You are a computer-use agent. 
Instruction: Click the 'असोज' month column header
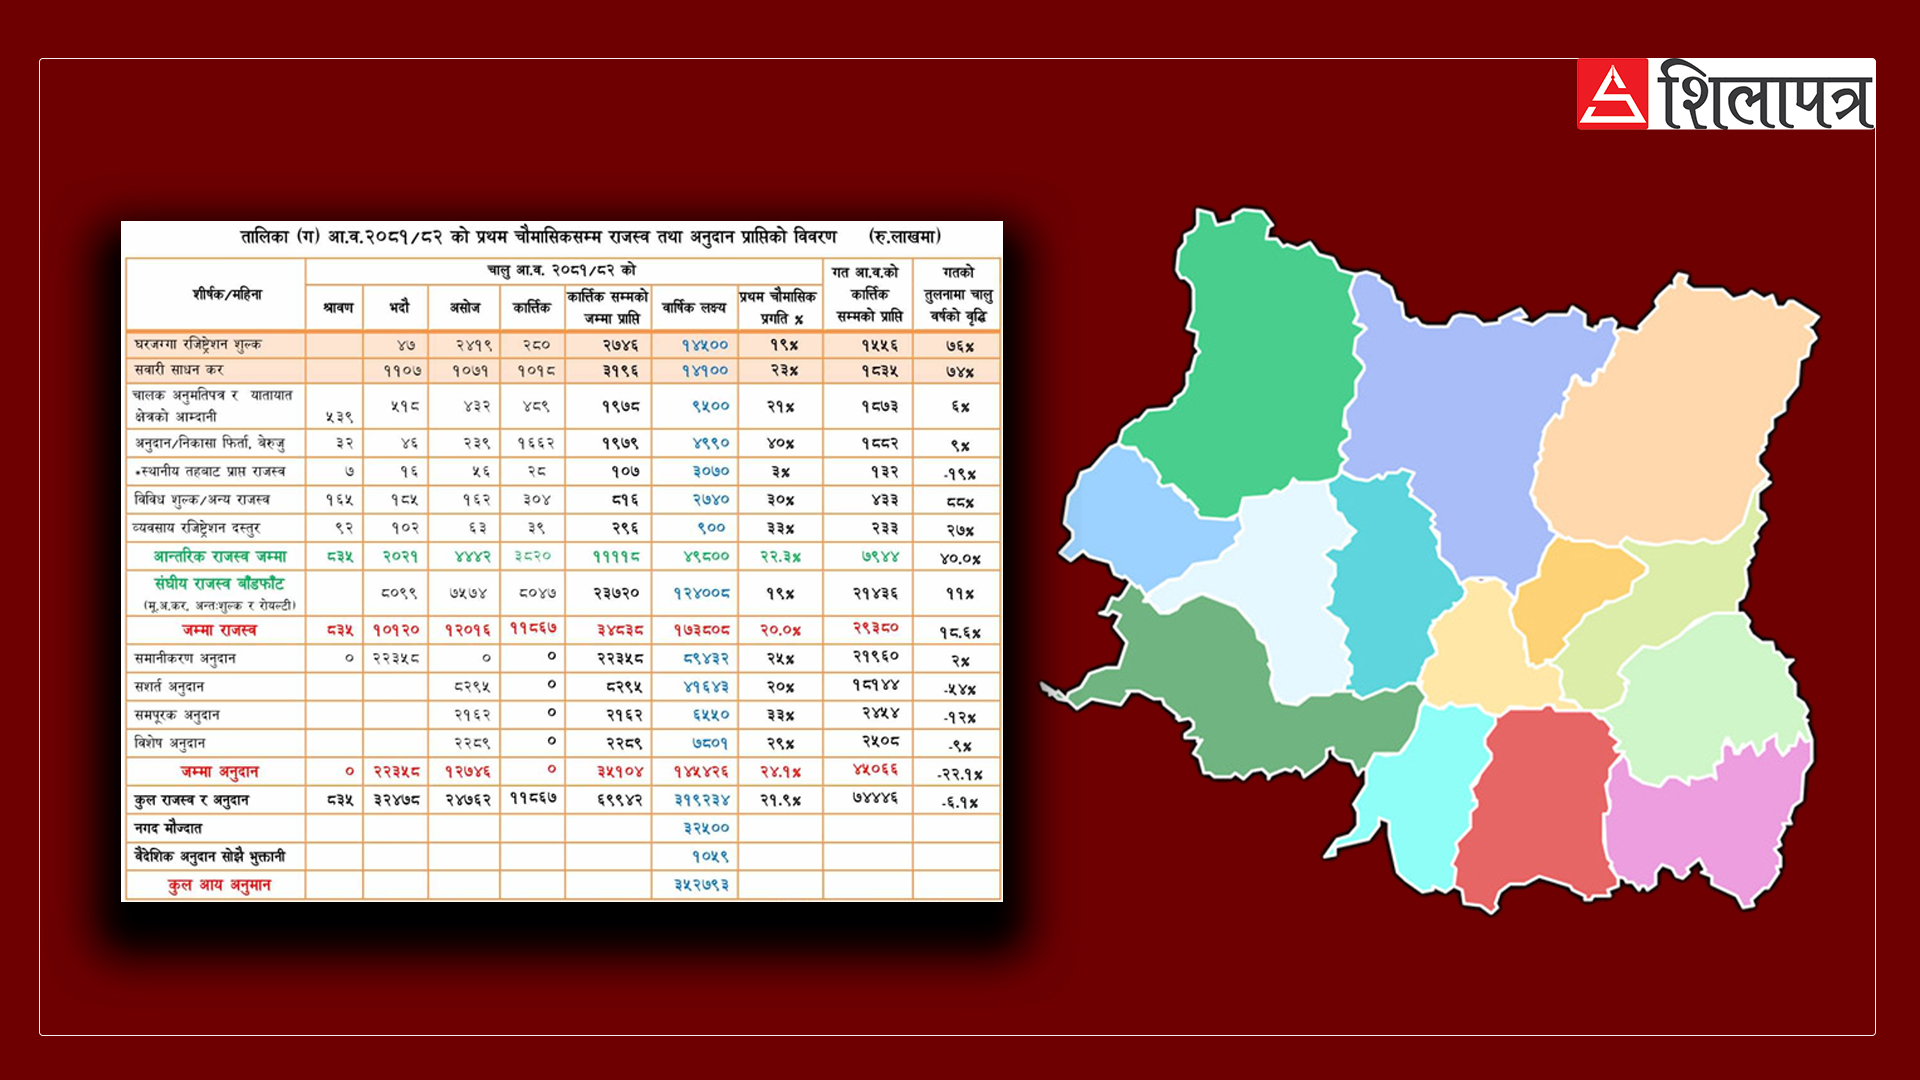point(465,308)
